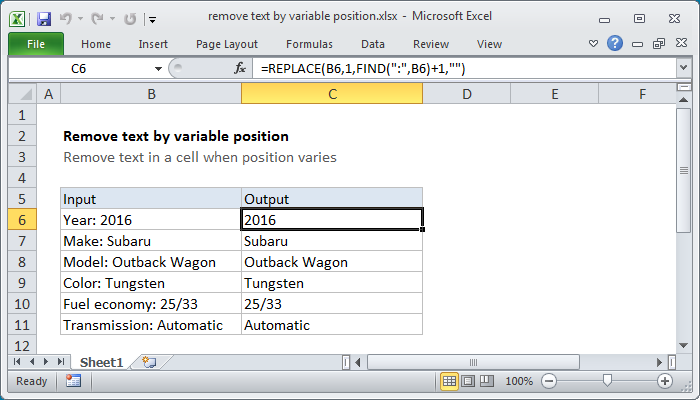Select the 'Fuel economy: 25/33' cell

[x=151, y=304]
